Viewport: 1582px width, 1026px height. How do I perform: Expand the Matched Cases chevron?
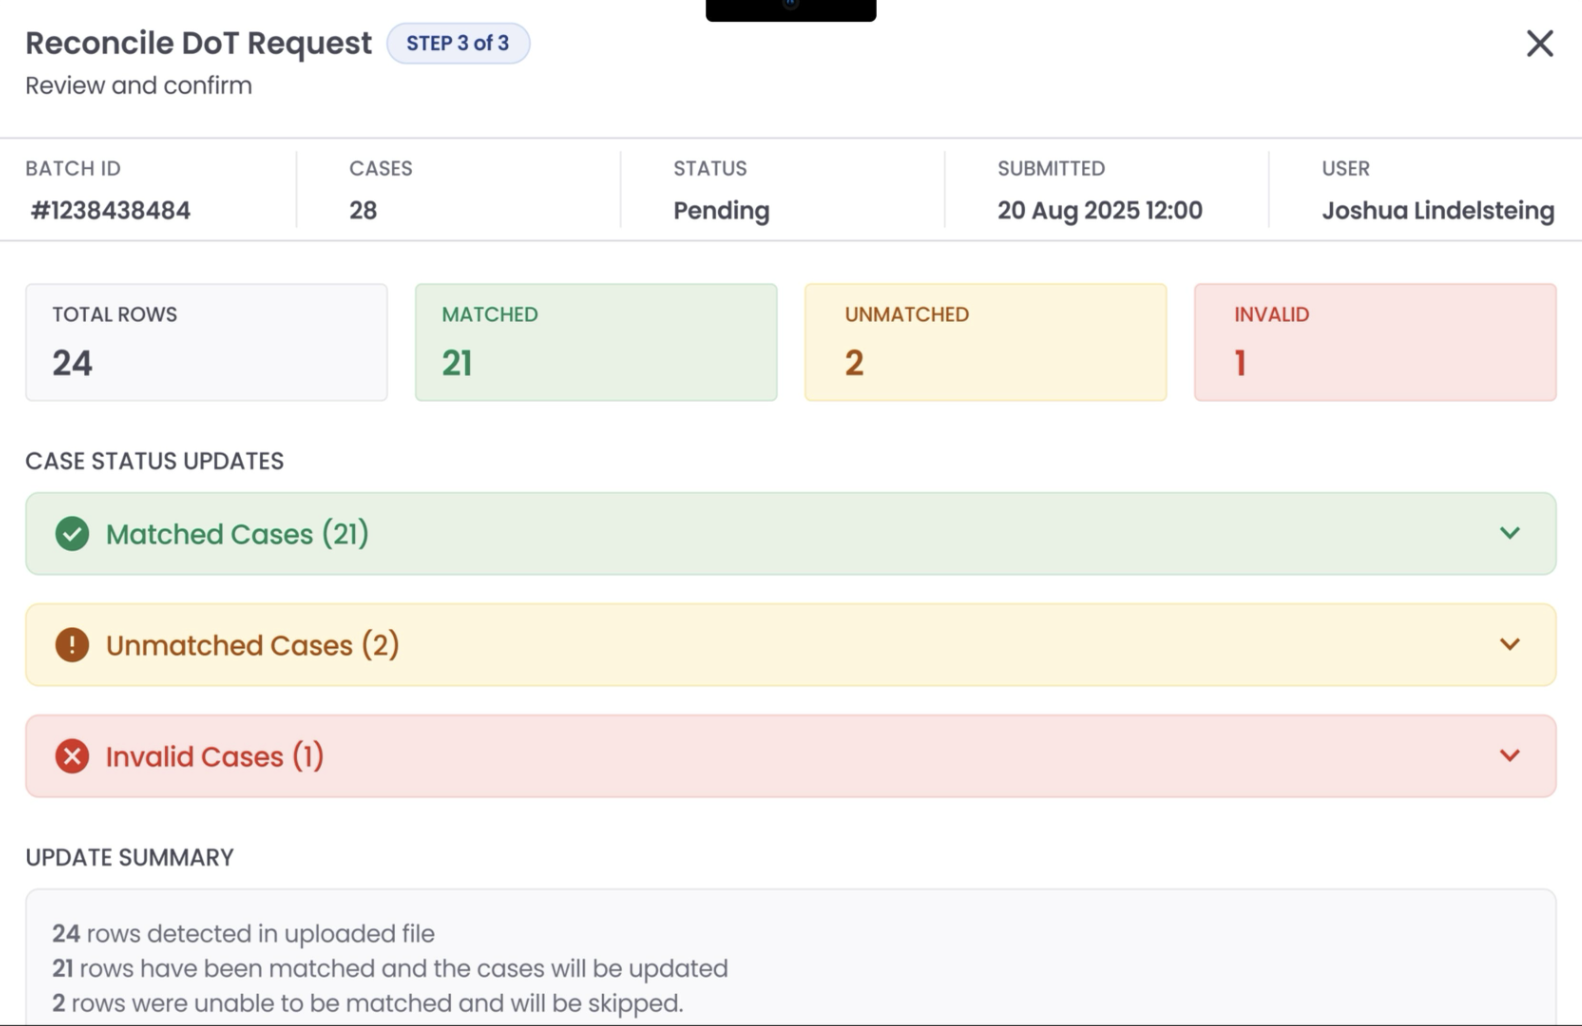click(1510, 533)
